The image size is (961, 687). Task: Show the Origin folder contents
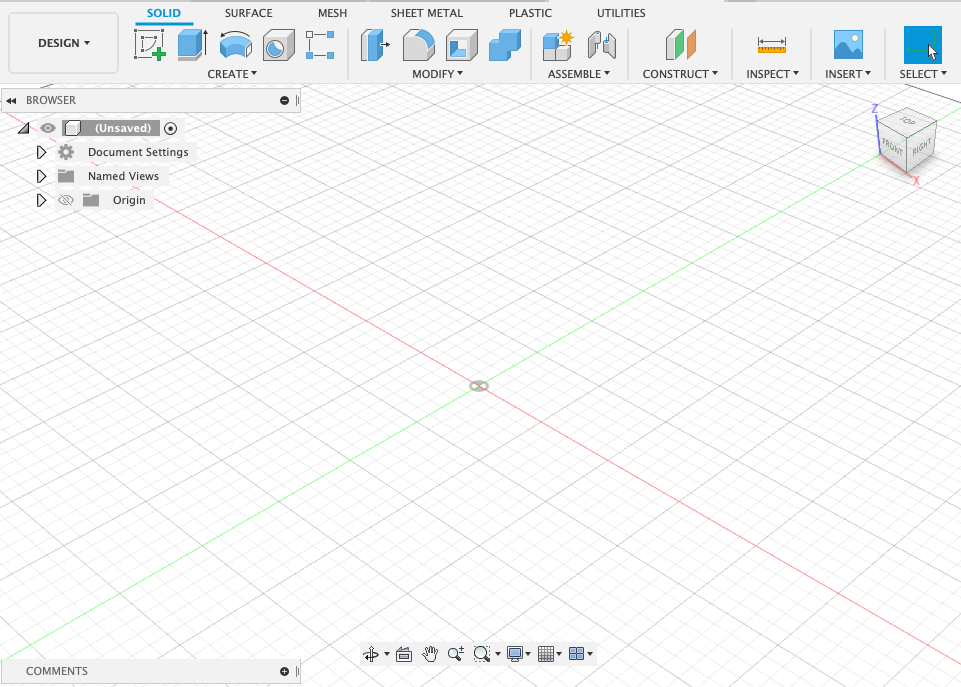pos(41,199)
